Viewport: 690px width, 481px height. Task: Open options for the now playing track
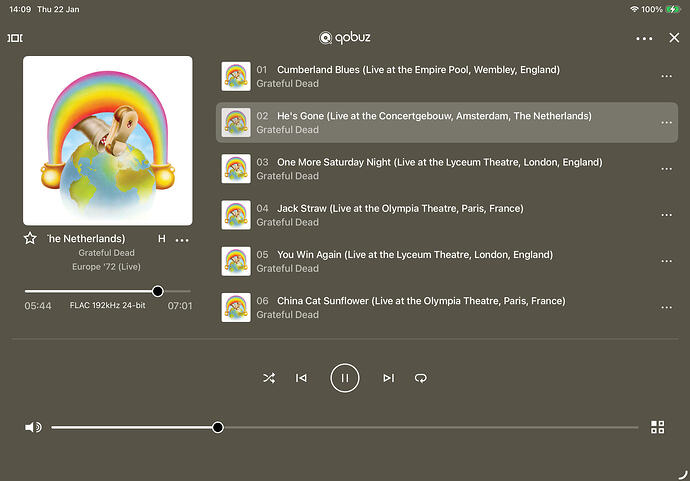[x=182, y=240]
